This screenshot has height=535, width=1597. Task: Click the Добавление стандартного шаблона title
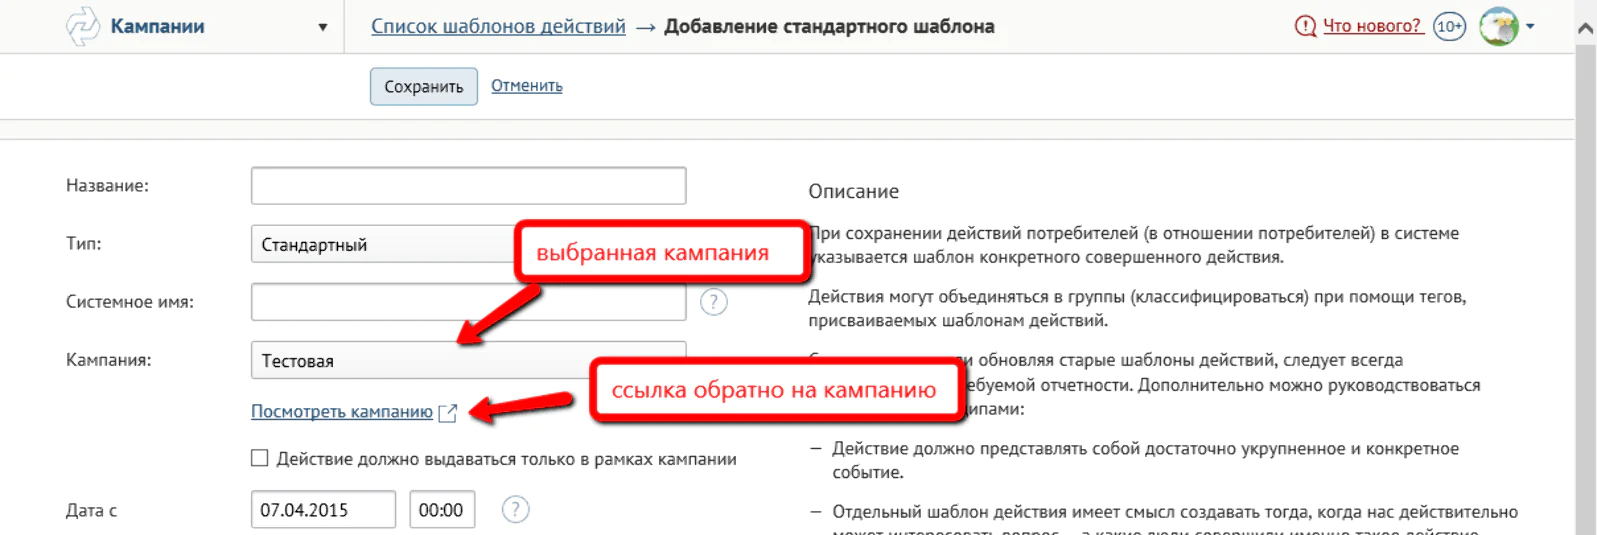(x=829, y=27)
